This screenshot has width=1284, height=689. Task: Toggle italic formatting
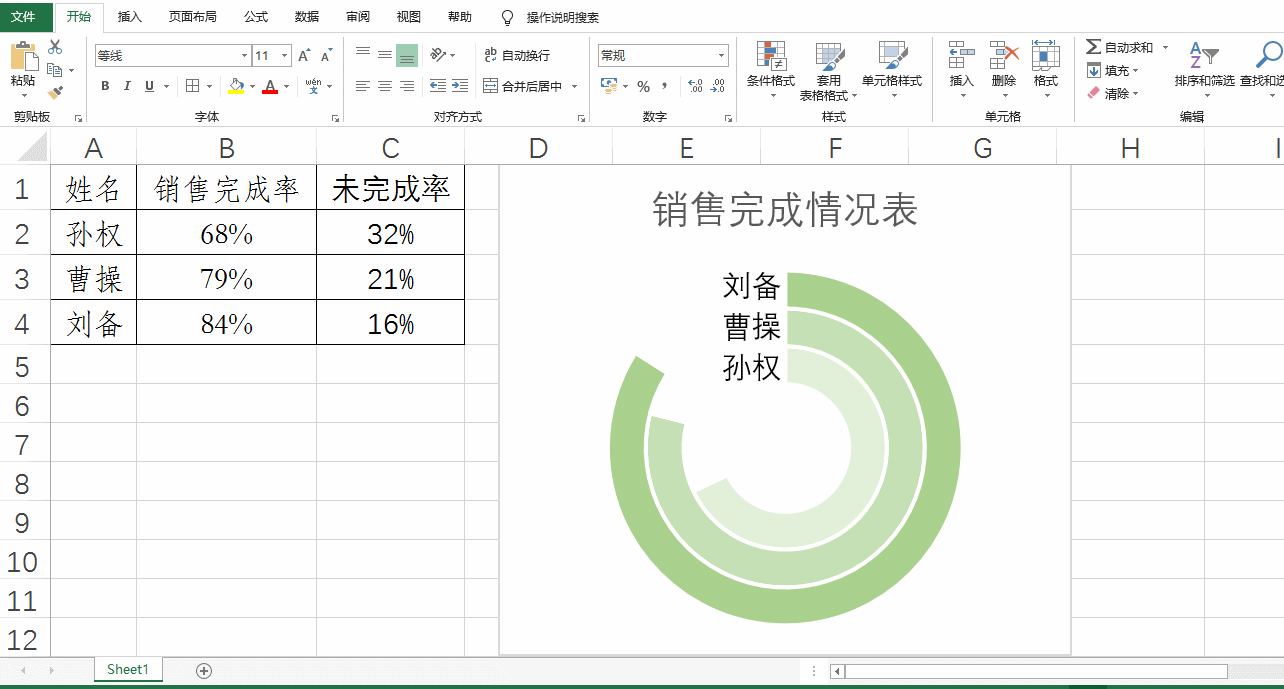127,86
